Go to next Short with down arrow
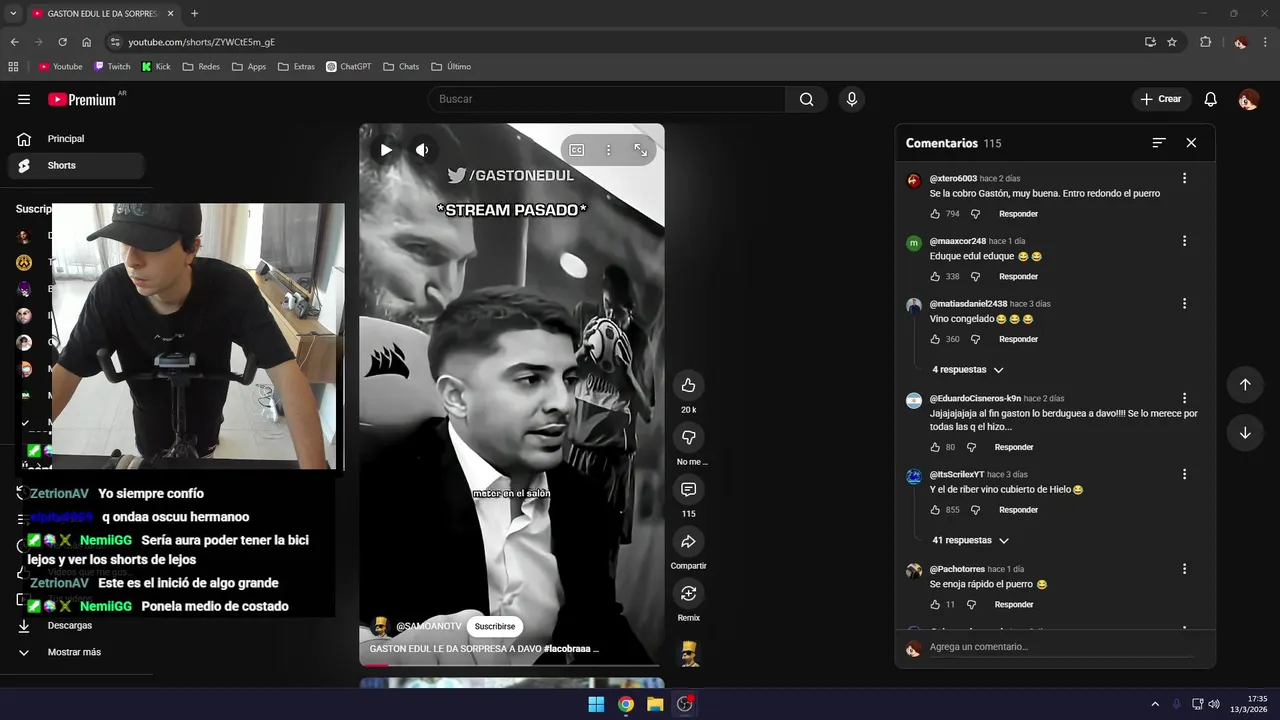 1245,433
